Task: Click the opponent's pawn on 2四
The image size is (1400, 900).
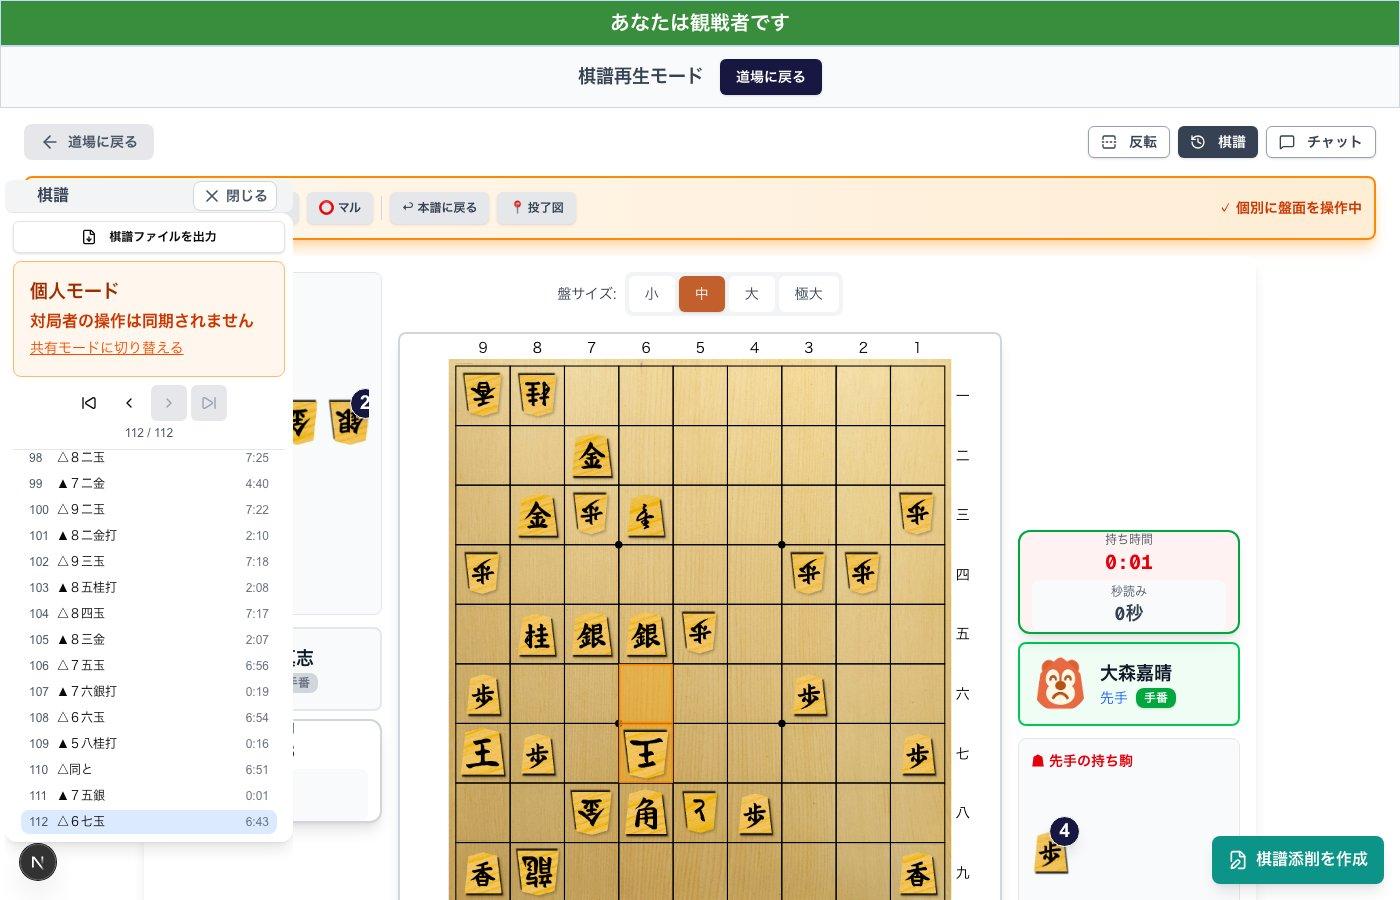Action: (863, 575)
